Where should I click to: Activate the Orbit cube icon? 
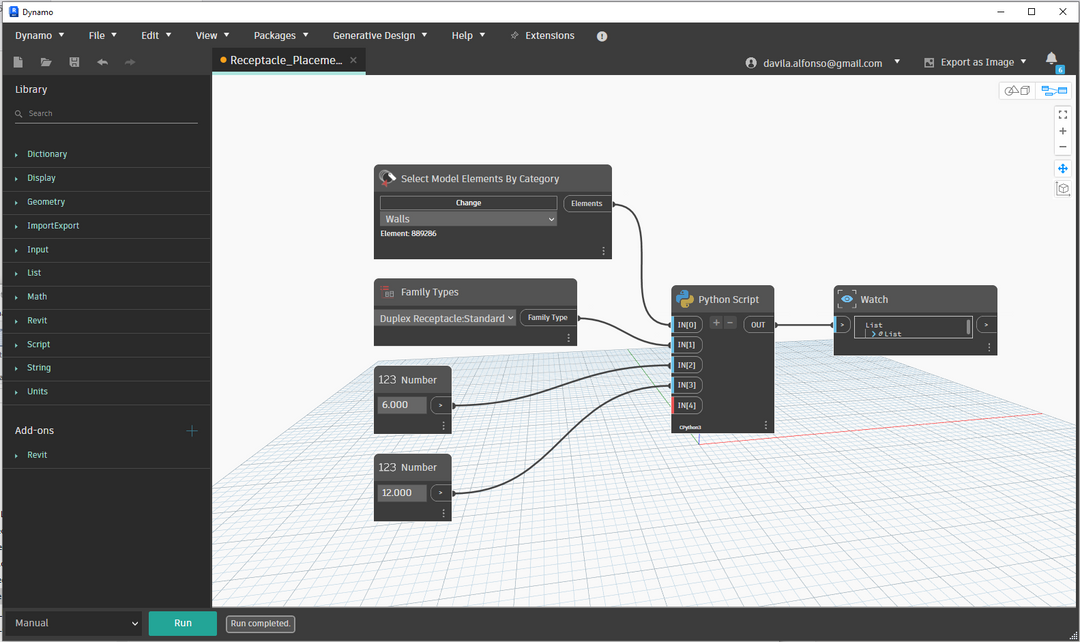[1063, 189]
